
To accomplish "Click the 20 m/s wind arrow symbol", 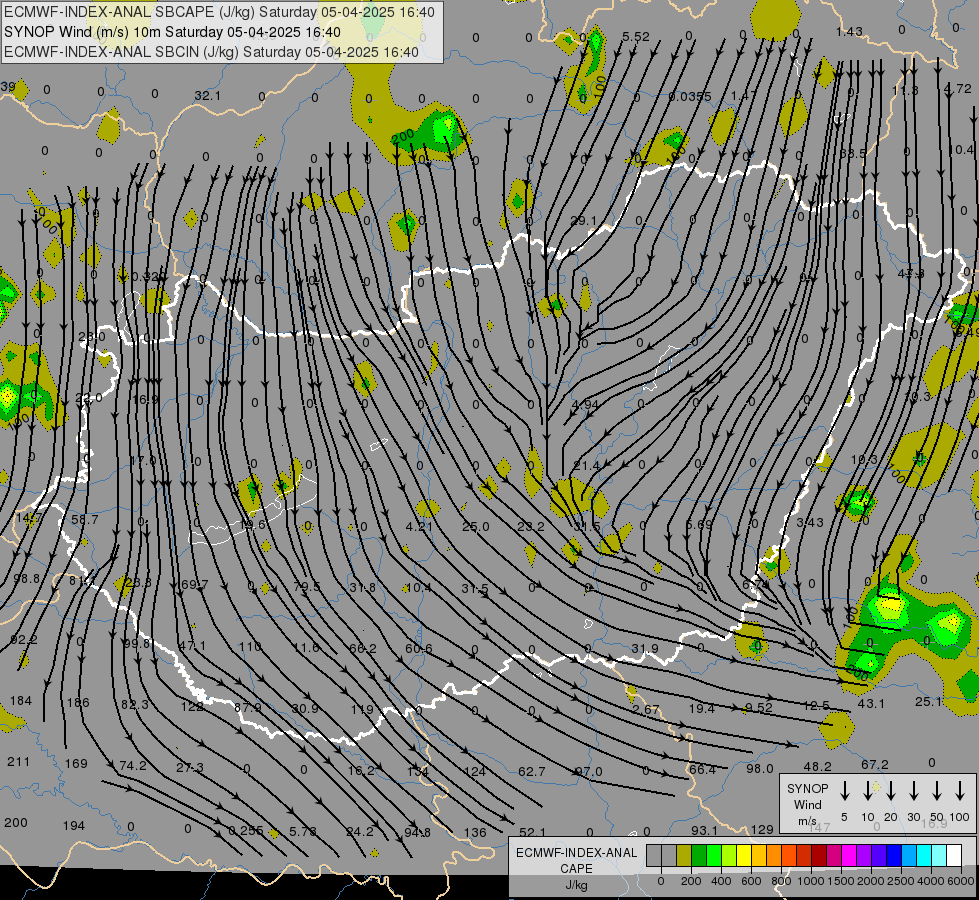I will 890,791.
